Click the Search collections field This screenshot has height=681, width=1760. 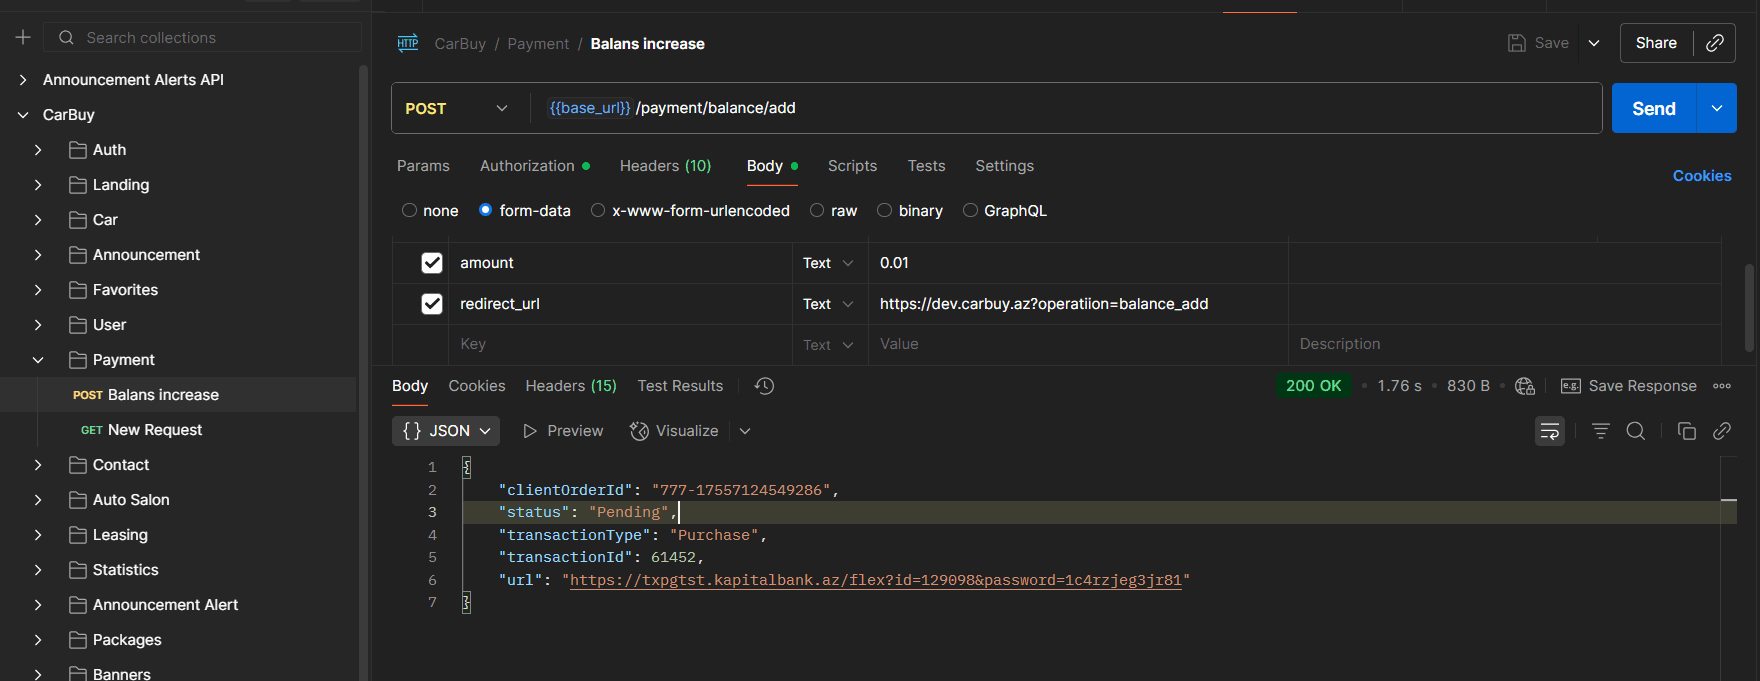pyautogui.click(x=203, y=37)
